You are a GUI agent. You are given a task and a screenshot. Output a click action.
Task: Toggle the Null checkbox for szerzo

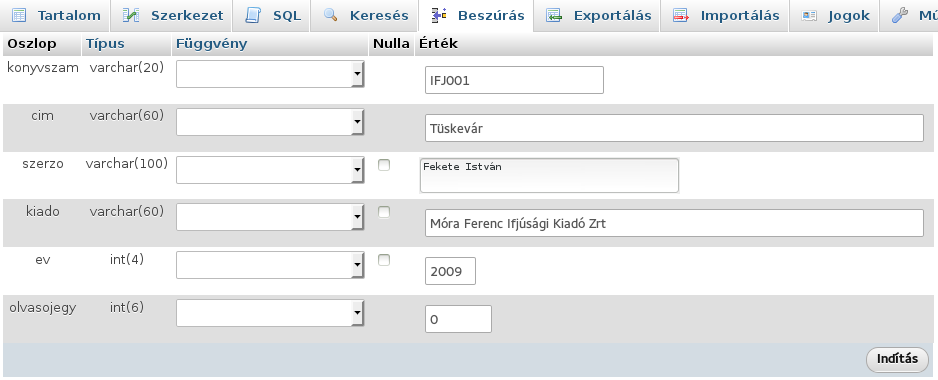(384, 165)
